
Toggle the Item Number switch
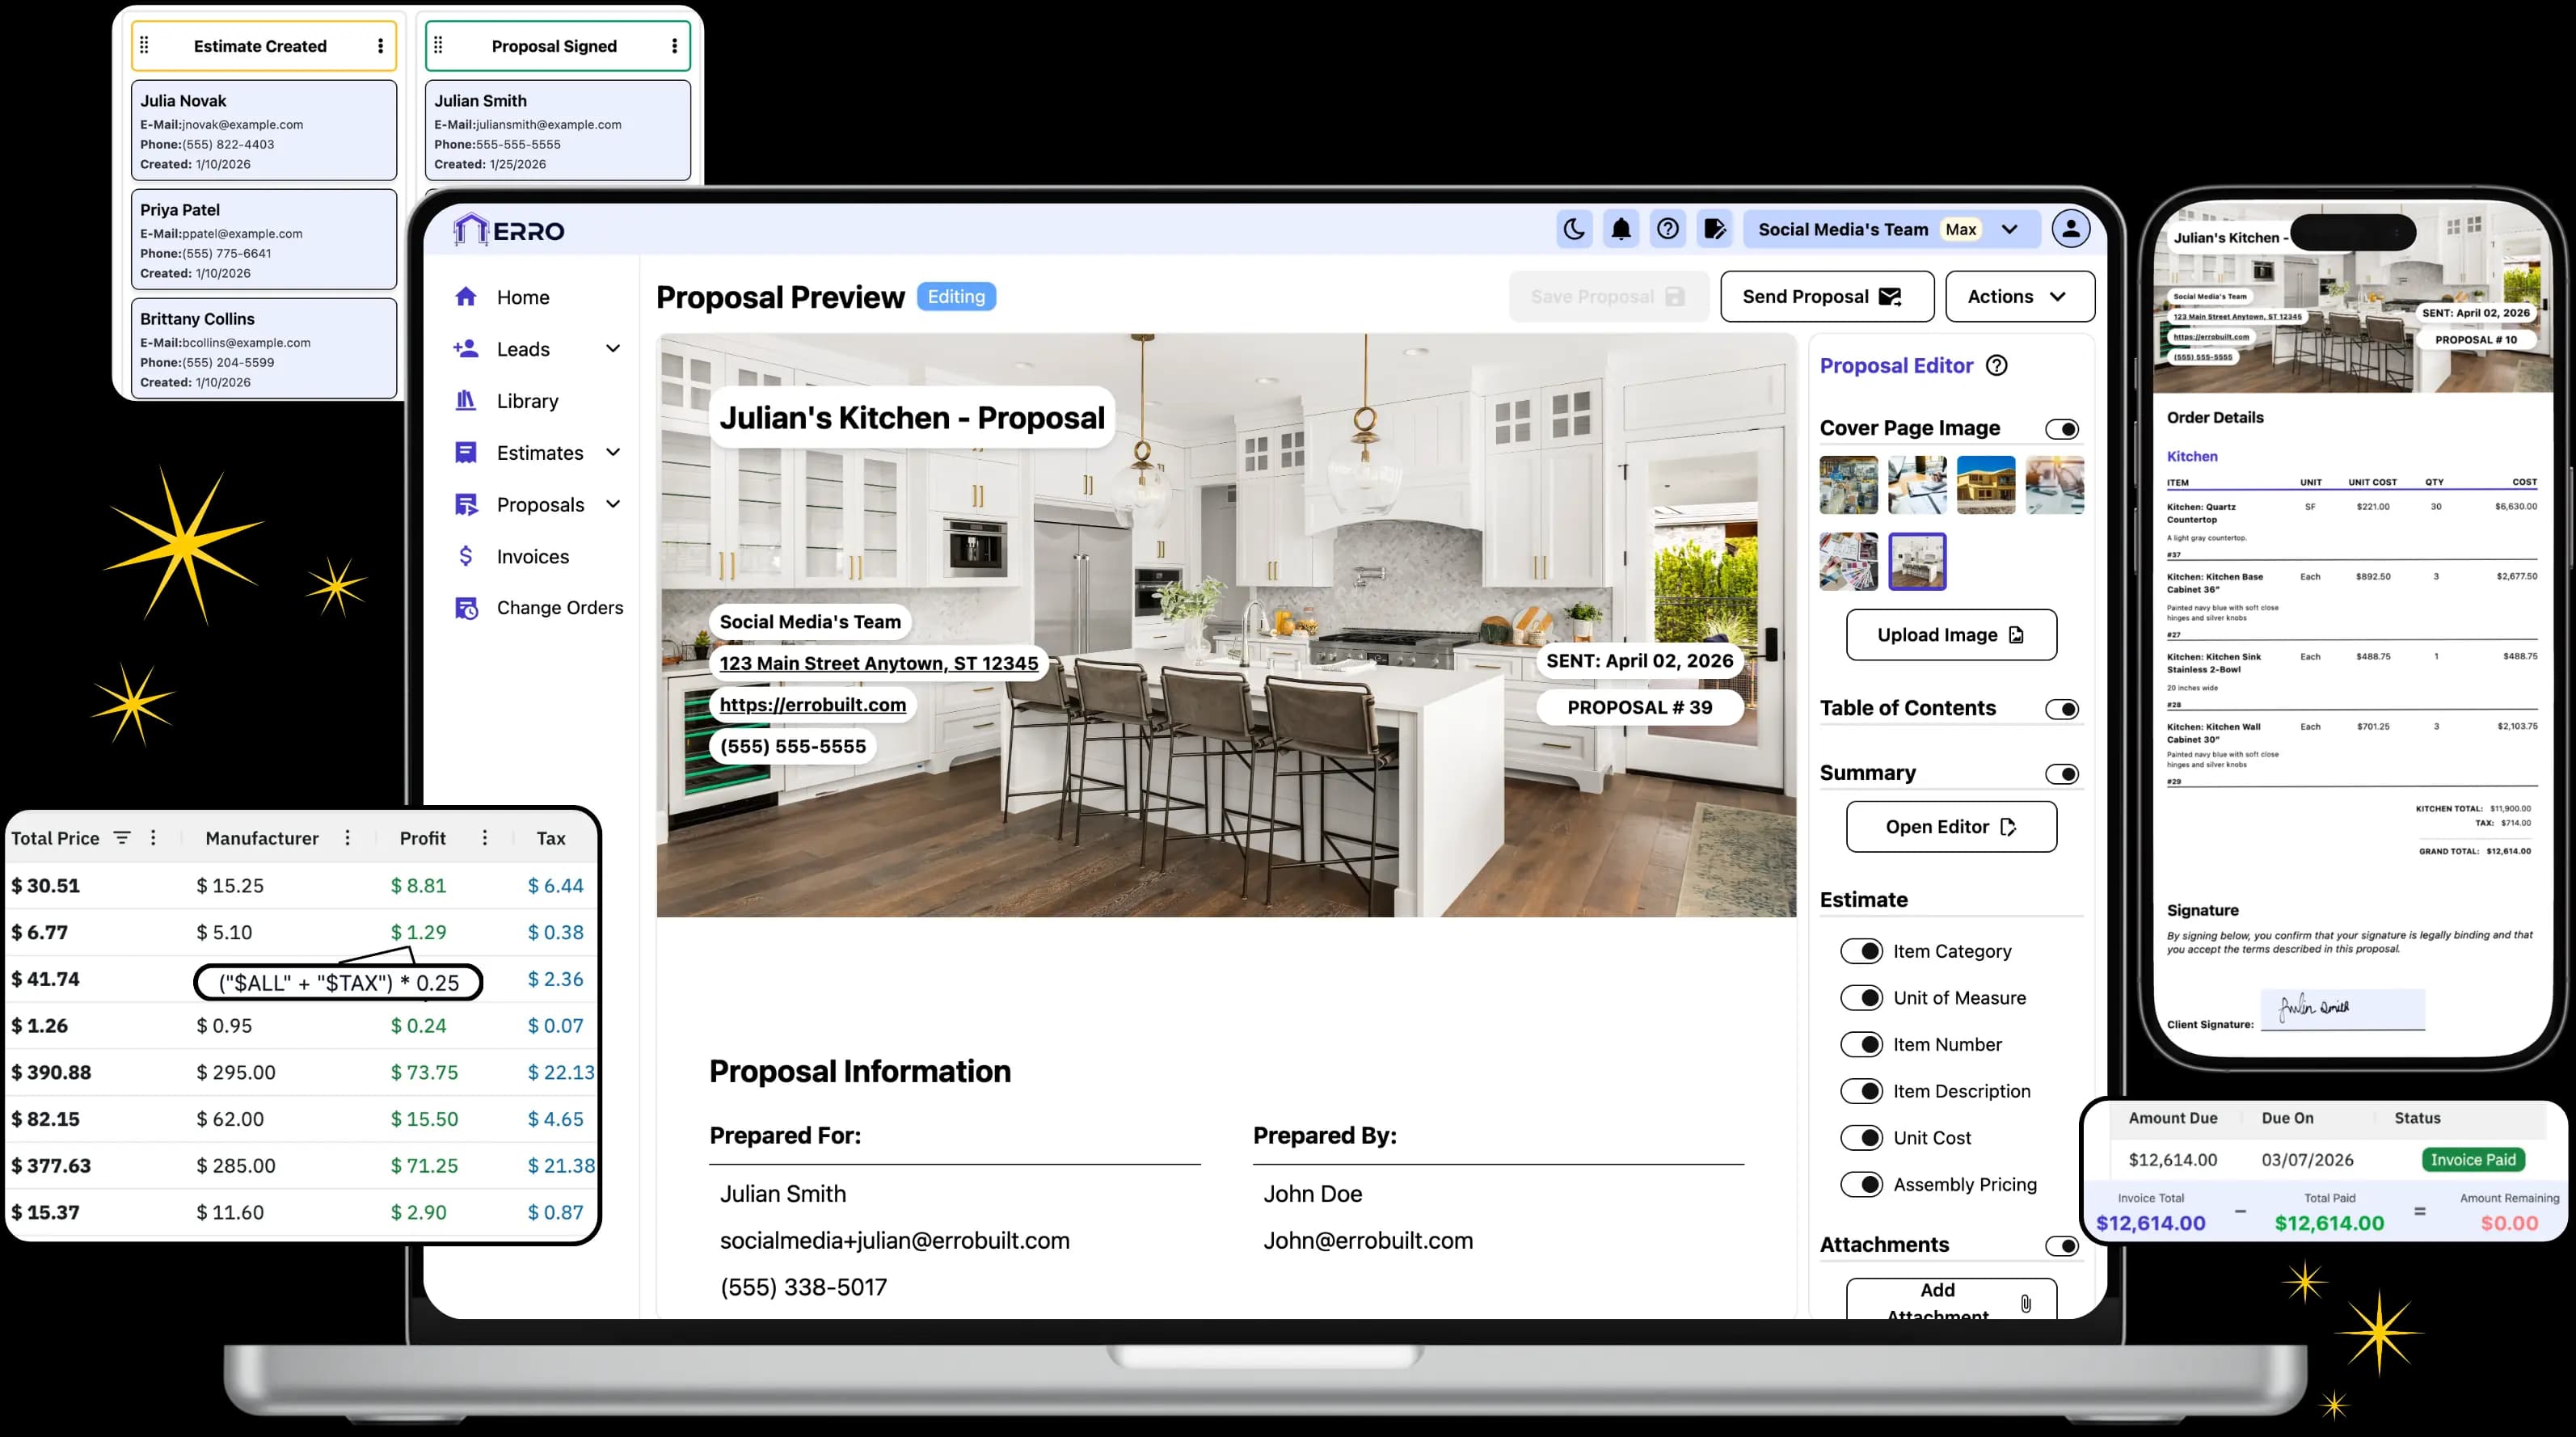tap(1862, 1044)
